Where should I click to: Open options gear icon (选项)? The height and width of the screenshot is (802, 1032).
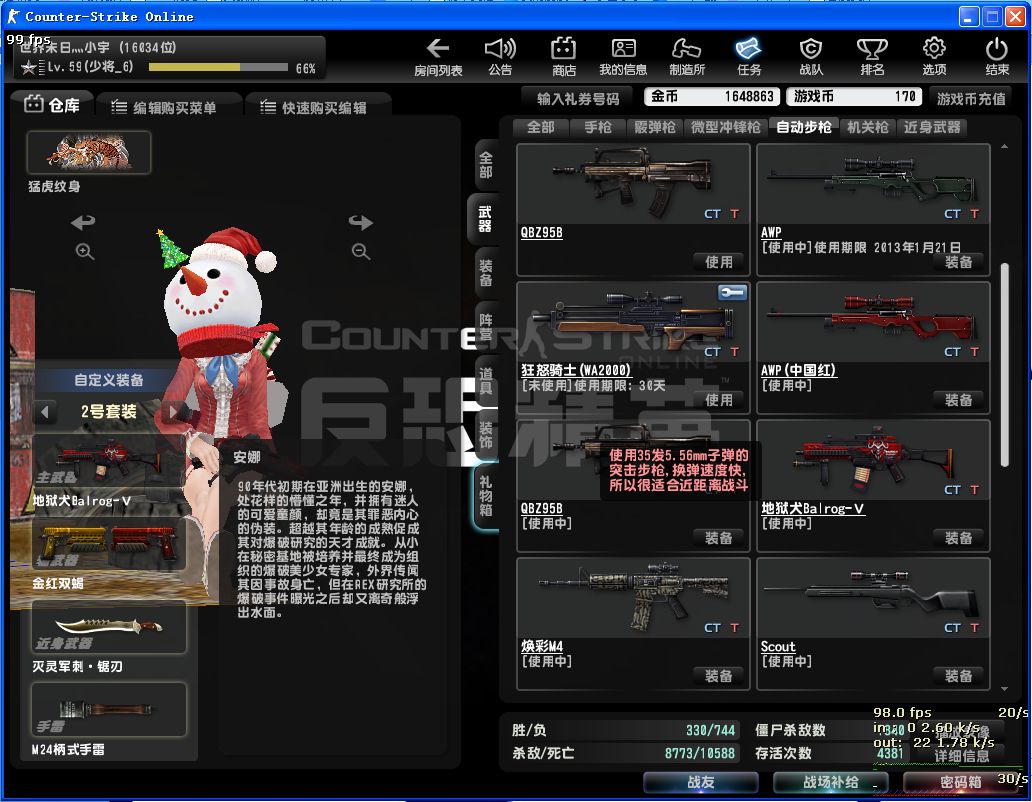pos(934,57)
